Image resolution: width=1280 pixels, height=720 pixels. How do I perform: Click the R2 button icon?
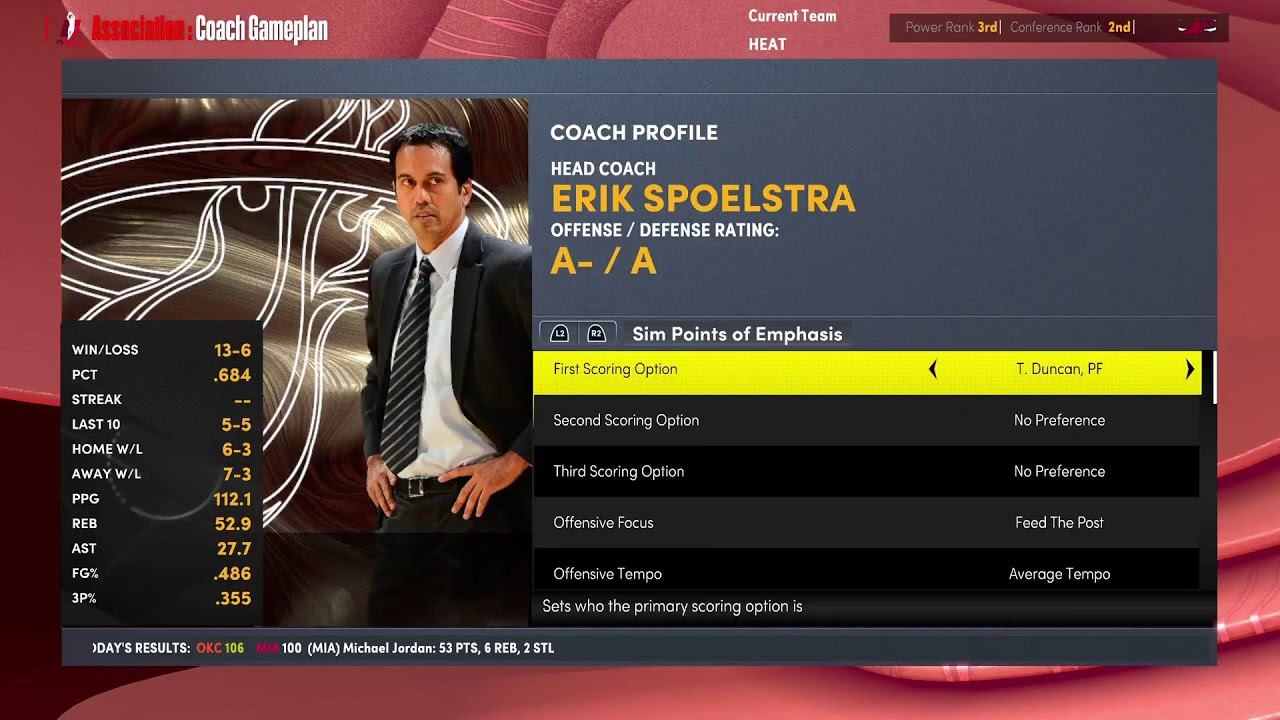click(596, 334)
